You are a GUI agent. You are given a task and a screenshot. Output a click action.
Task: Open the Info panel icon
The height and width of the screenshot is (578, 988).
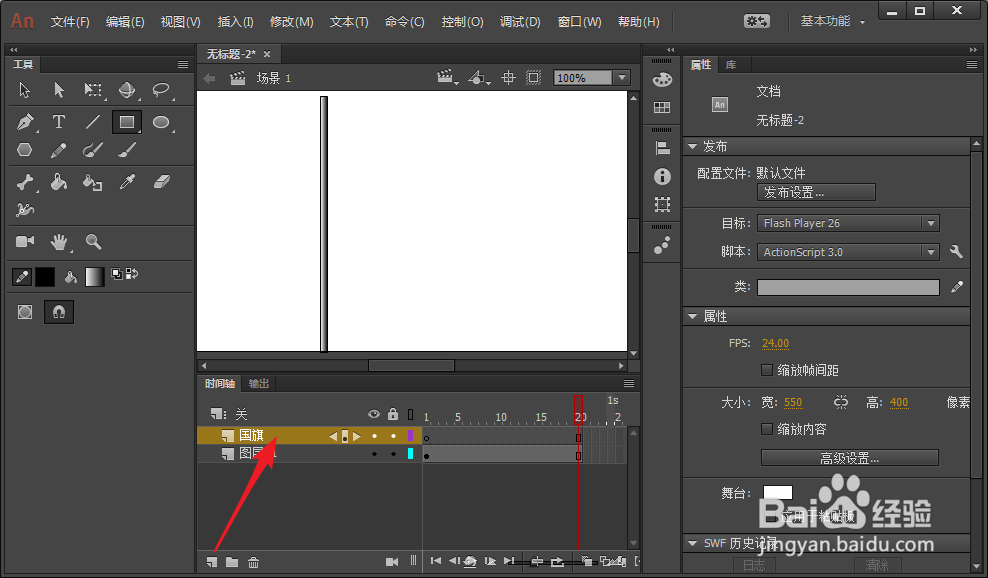[662, 176]
